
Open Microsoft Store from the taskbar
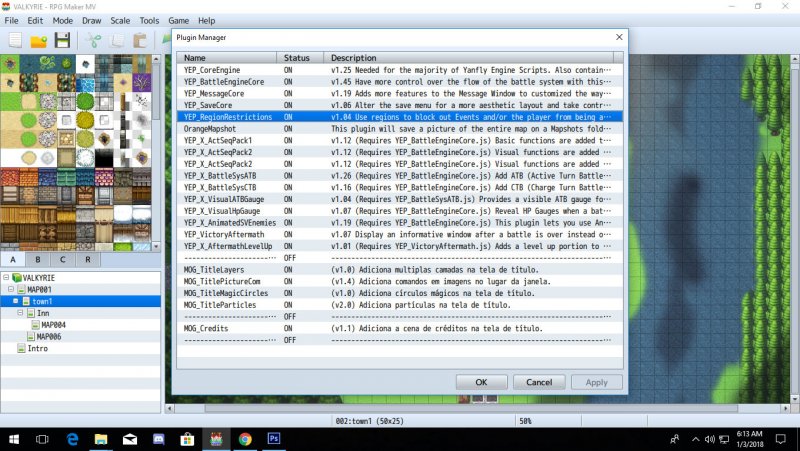click(x=187, y=439)
